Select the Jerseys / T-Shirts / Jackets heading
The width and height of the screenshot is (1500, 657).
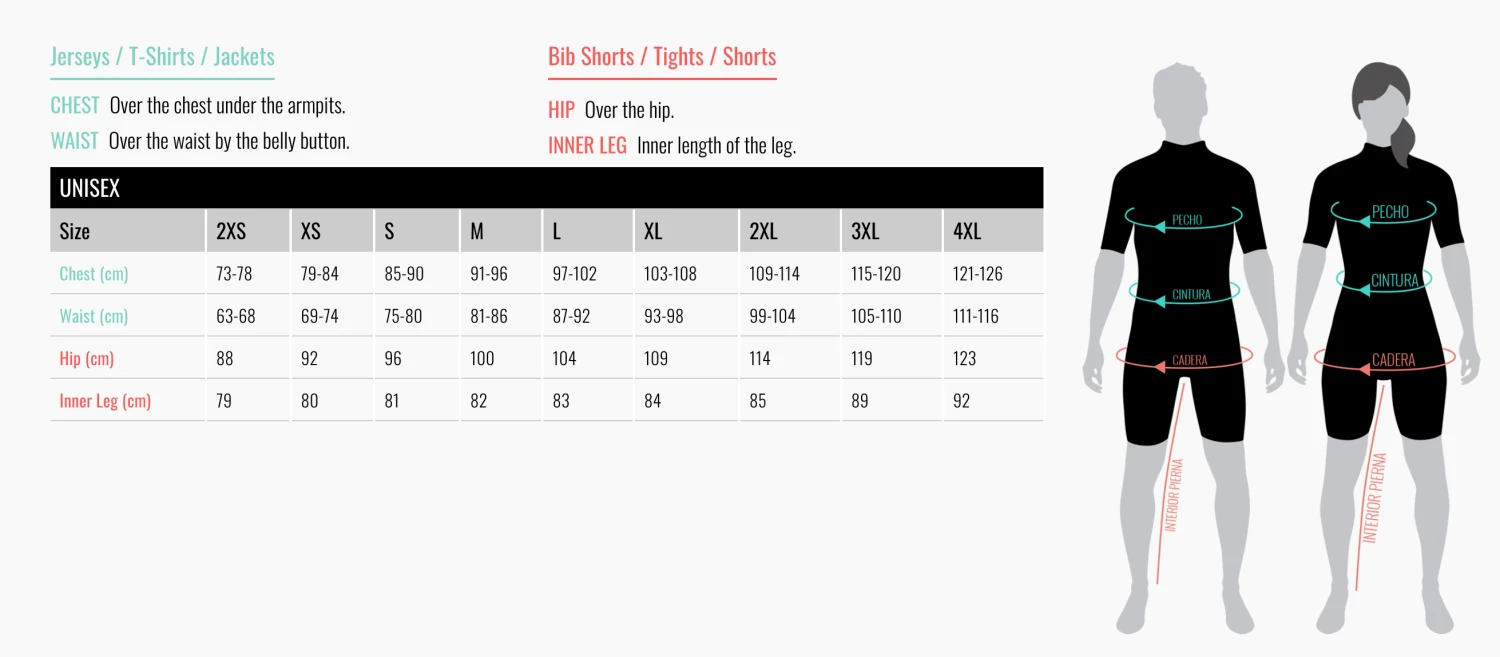click(162, 57)
